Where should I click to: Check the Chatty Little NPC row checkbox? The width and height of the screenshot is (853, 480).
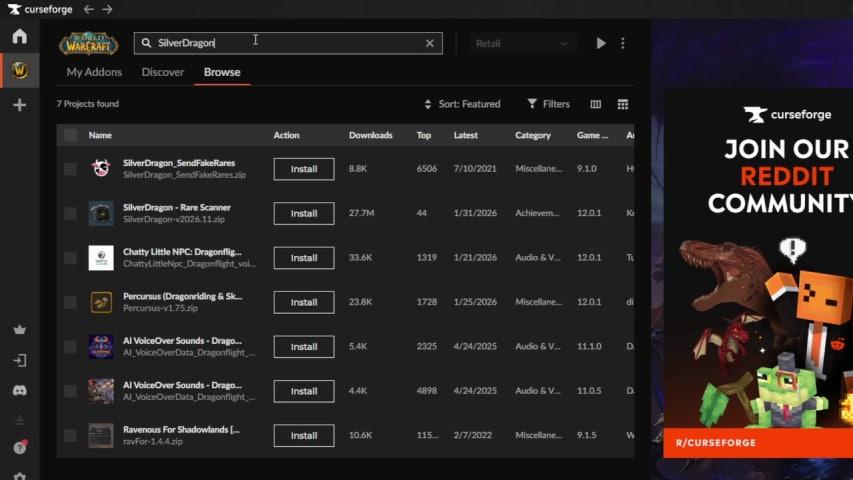click(70, 258)
